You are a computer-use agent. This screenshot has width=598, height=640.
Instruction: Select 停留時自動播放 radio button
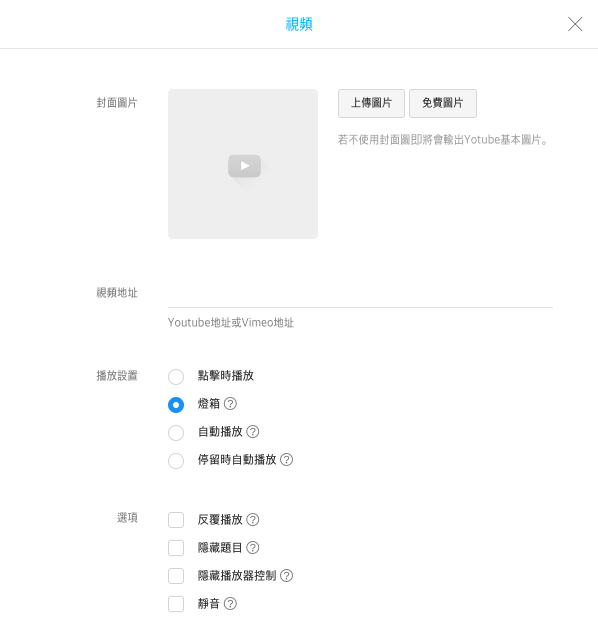[x=176, y=461]
